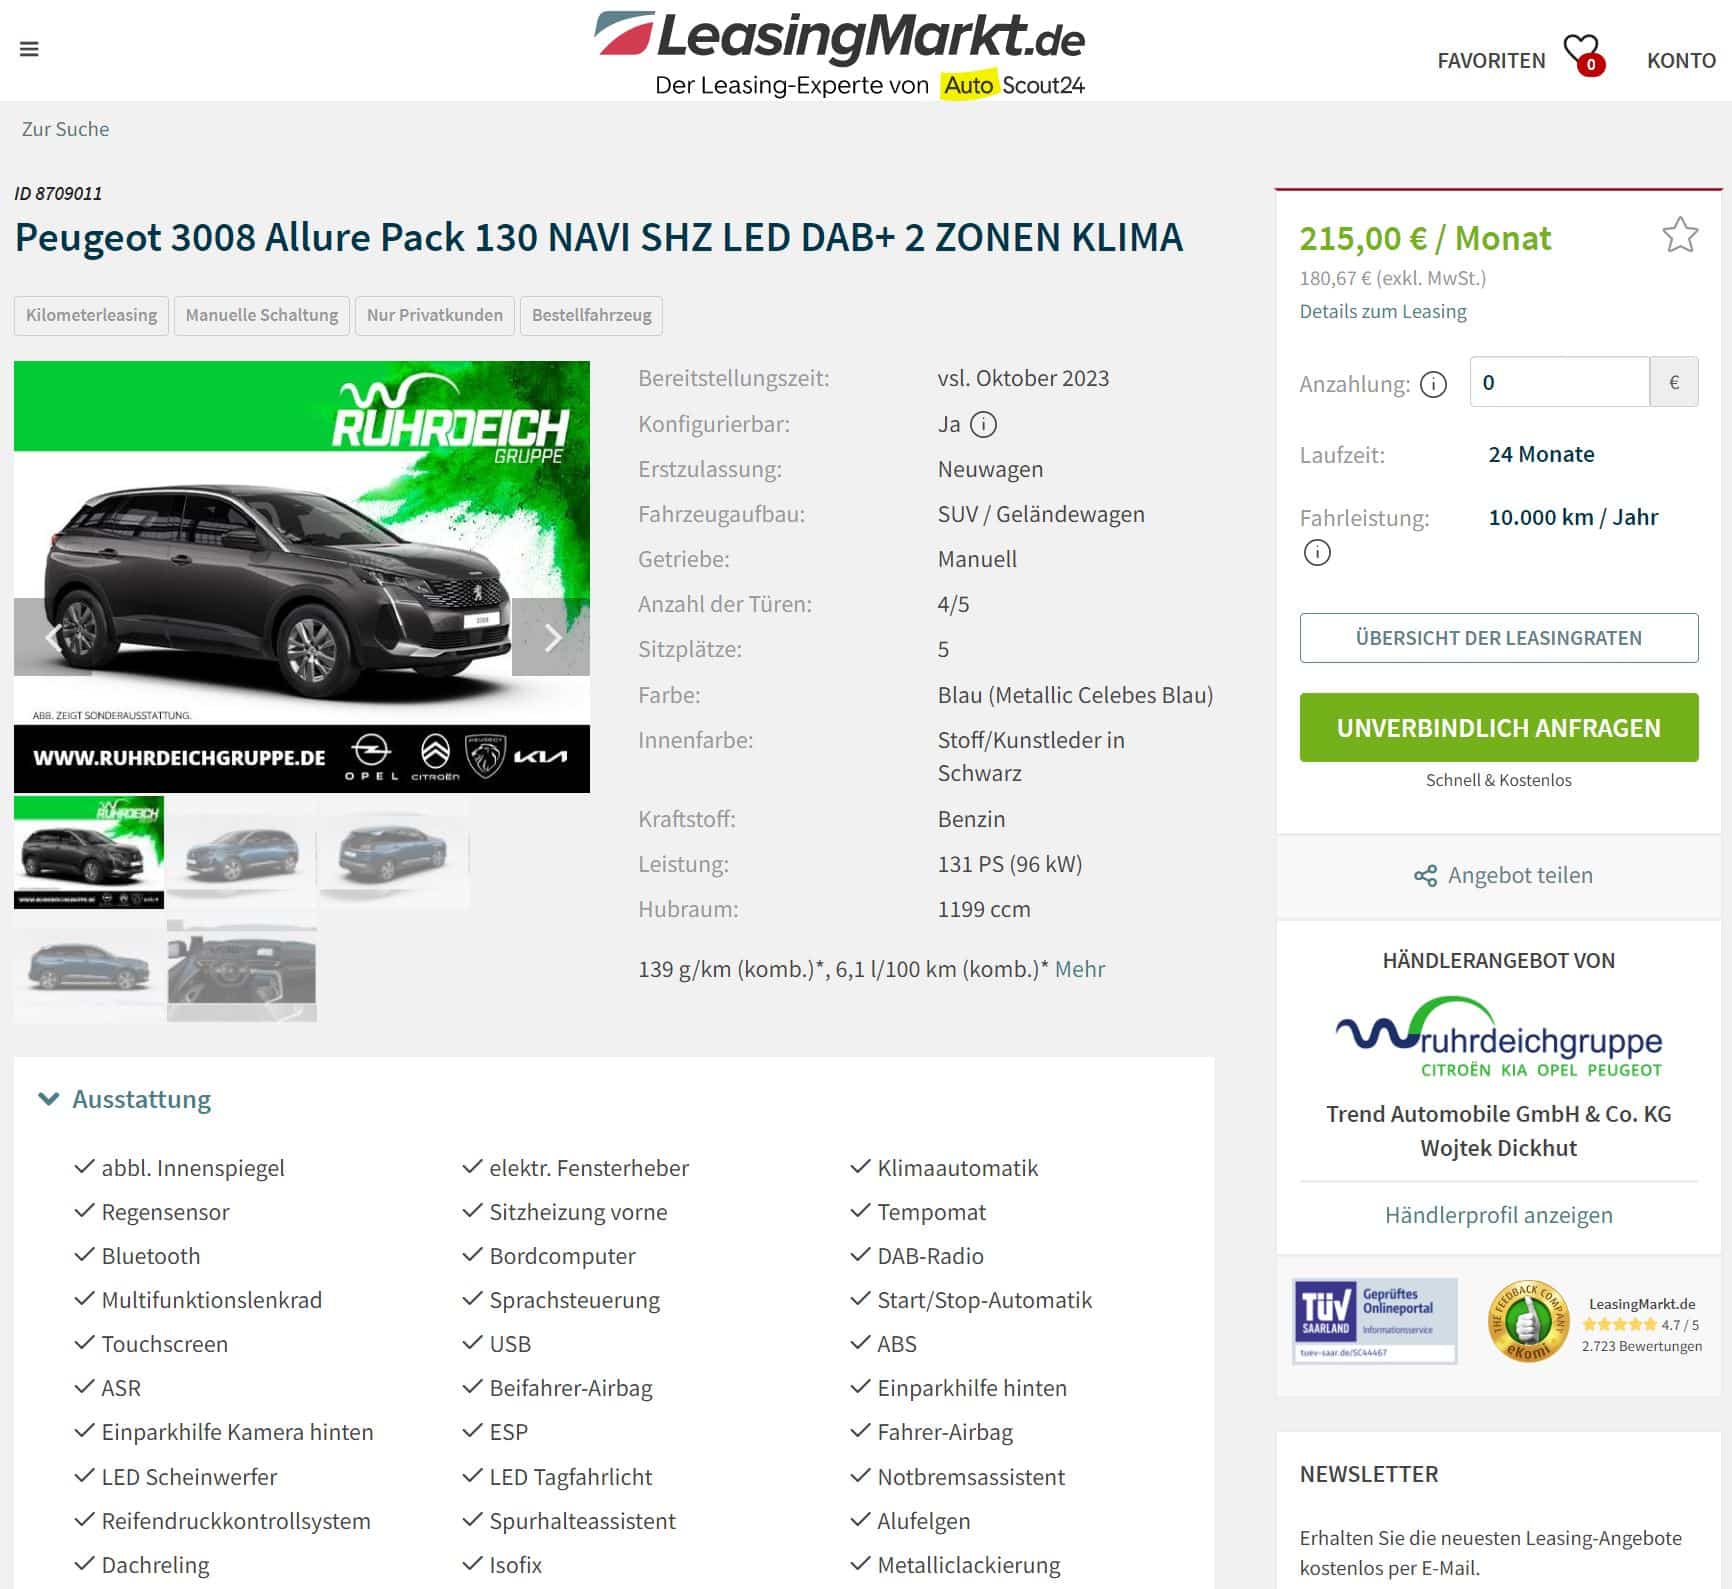Image resolution: width=1732 pixels, height=1589 pixels.
Task: Select the 'Metalliclackierung' entry
Action: (968, 1565)
